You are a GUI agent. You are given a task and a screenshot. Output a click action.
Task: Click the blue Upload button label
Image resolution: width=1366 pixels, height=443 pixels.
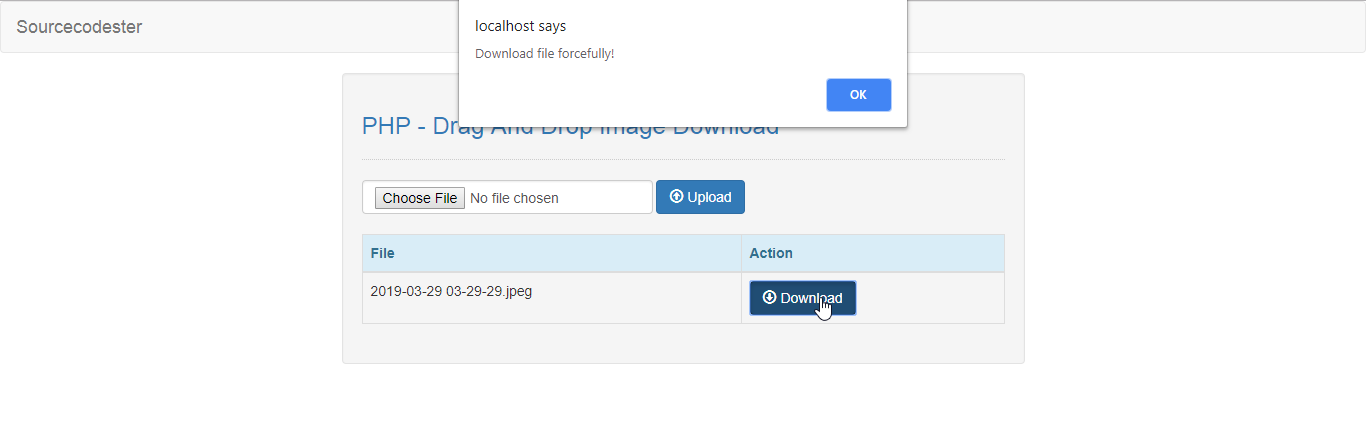pos(710,197)
